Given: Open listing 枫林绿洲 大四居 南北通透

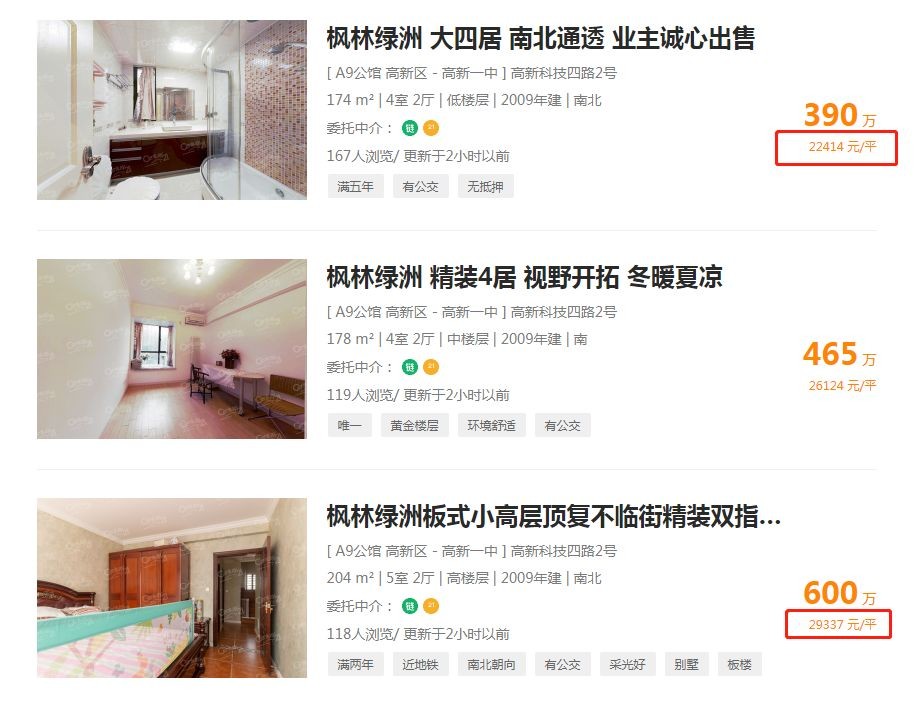Looking at the screenshot, I should (x=540, y=38).
